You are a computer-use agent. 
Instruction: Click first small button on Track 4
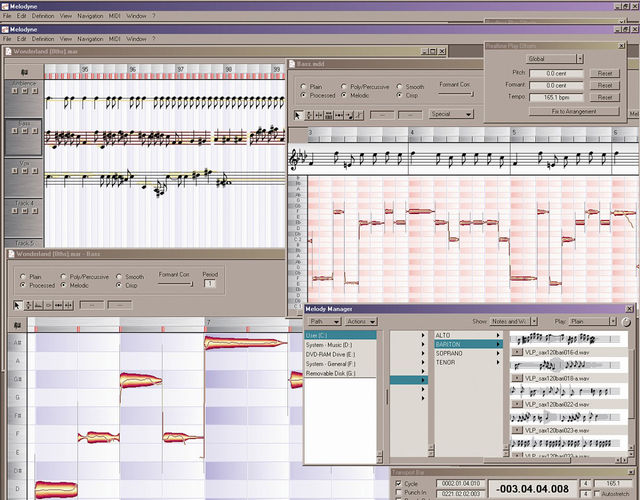tap(15, 211)
